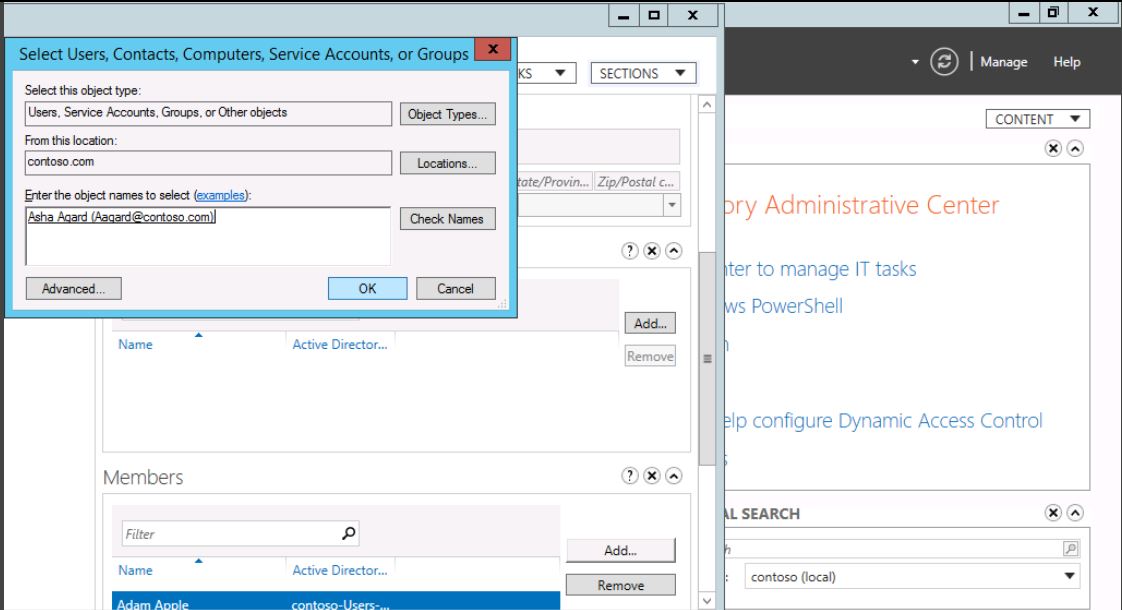Open the Help menu
The image size is (1122, 610).
(1066, 62)
